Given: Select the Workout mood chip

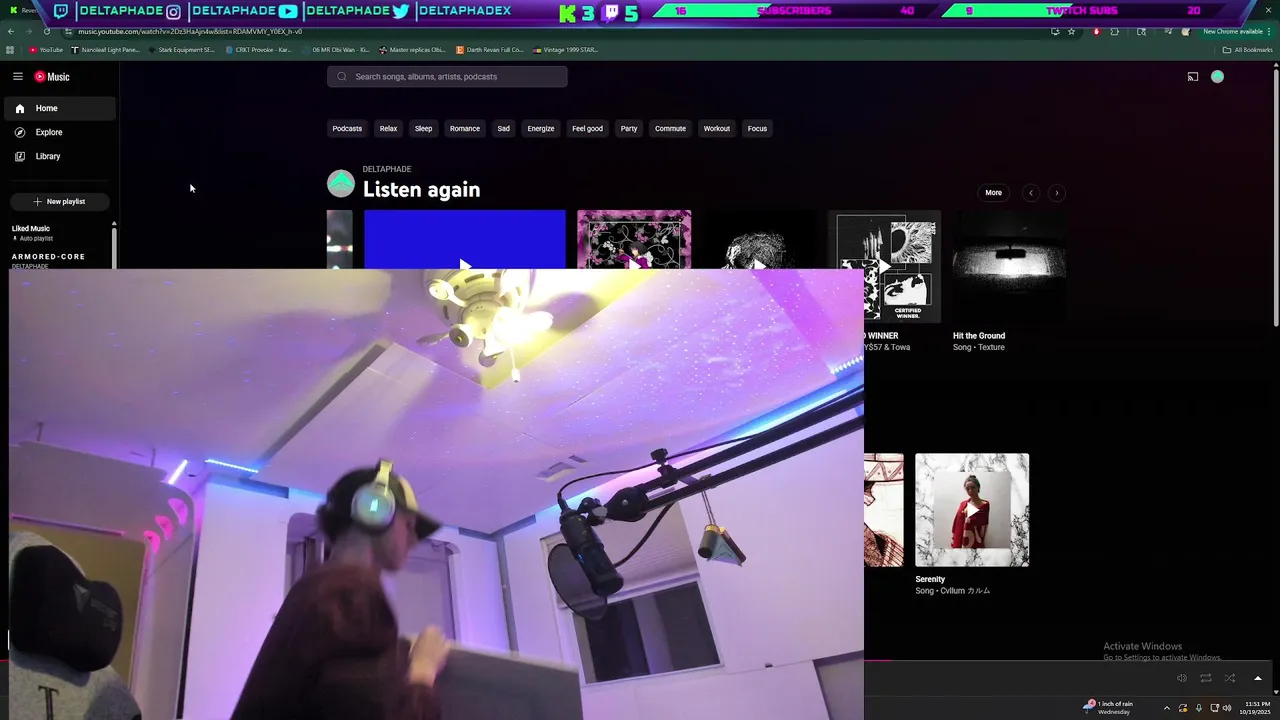Looking at the screenshot, I should click(x=717, y=128).
